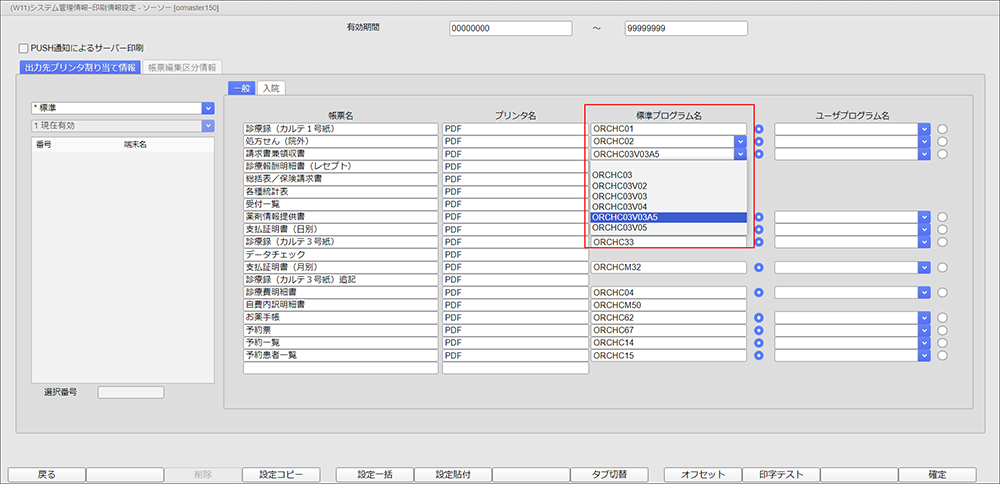Click the 印字テスト button
1000x484 pixels.
click(782, 474)
